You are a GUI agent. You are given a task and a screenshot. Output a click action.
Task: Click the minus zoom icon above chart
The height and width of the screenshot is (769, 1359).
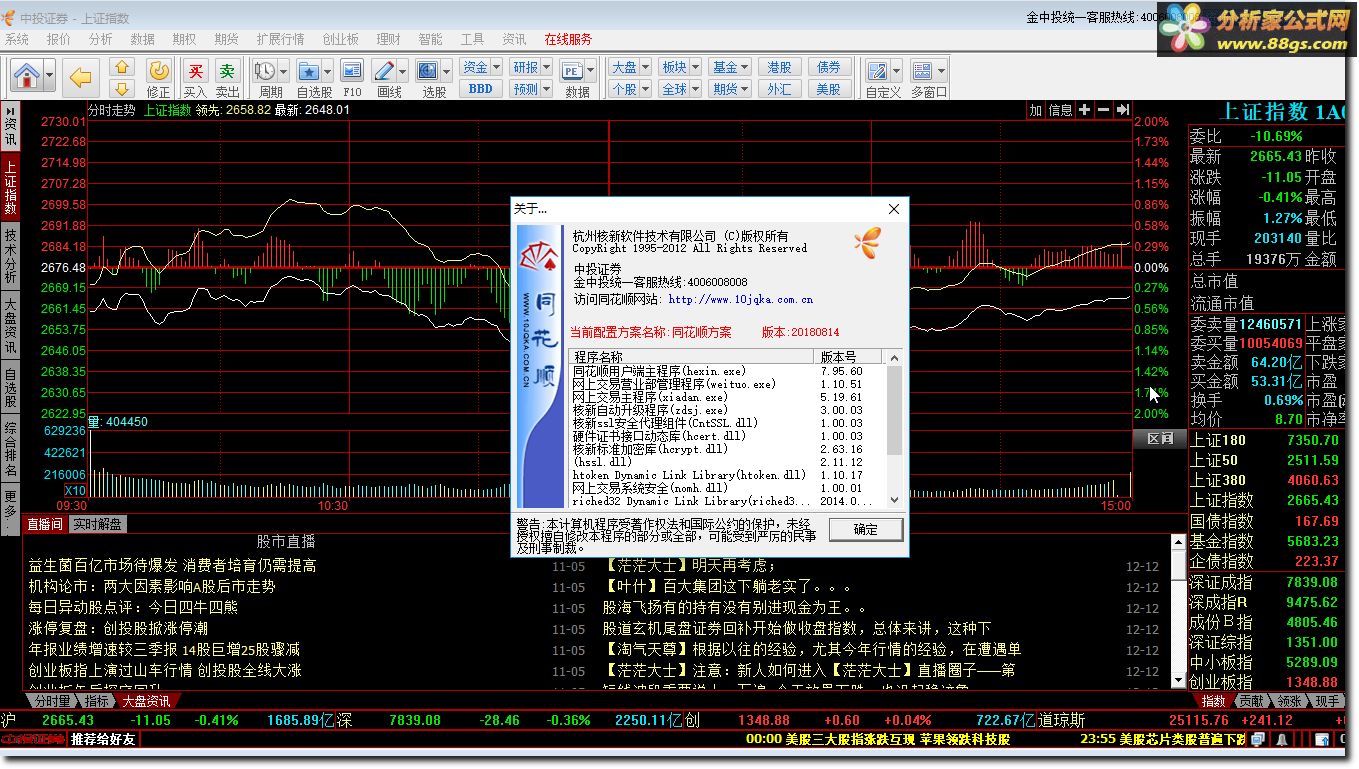1104,110
